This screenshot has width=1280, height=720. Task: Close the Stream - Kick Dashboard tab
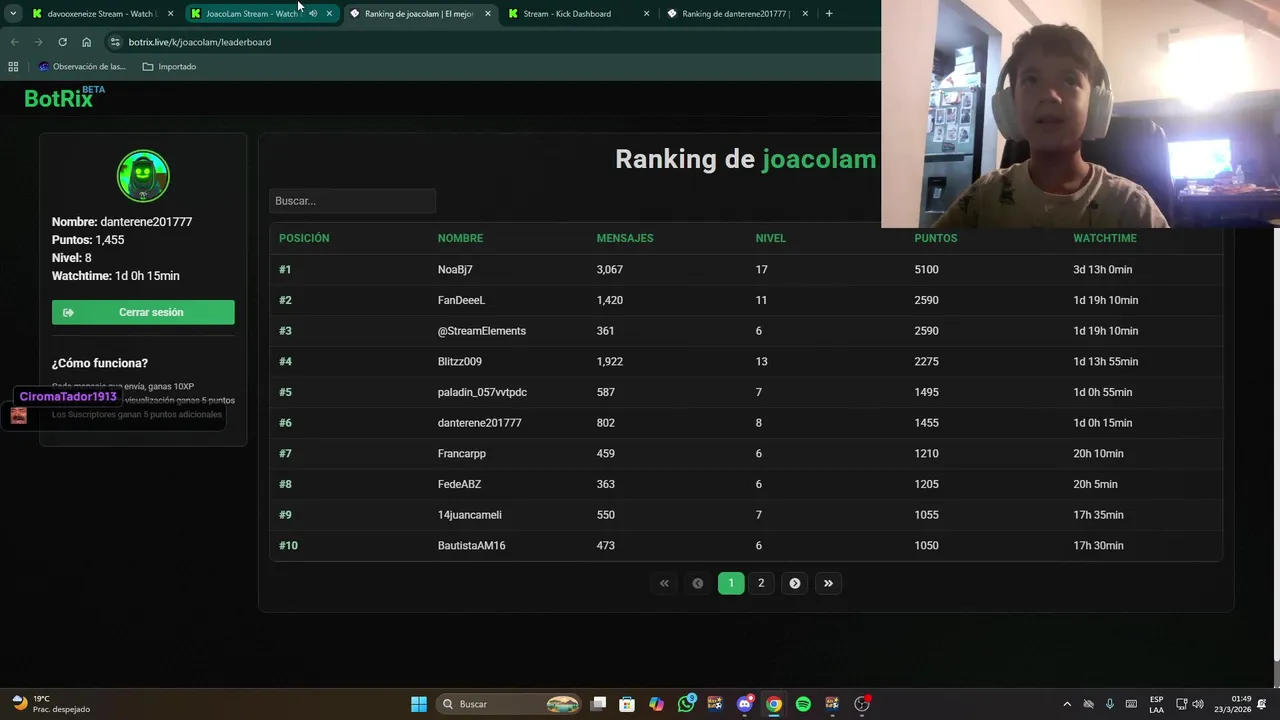(646, 14)
